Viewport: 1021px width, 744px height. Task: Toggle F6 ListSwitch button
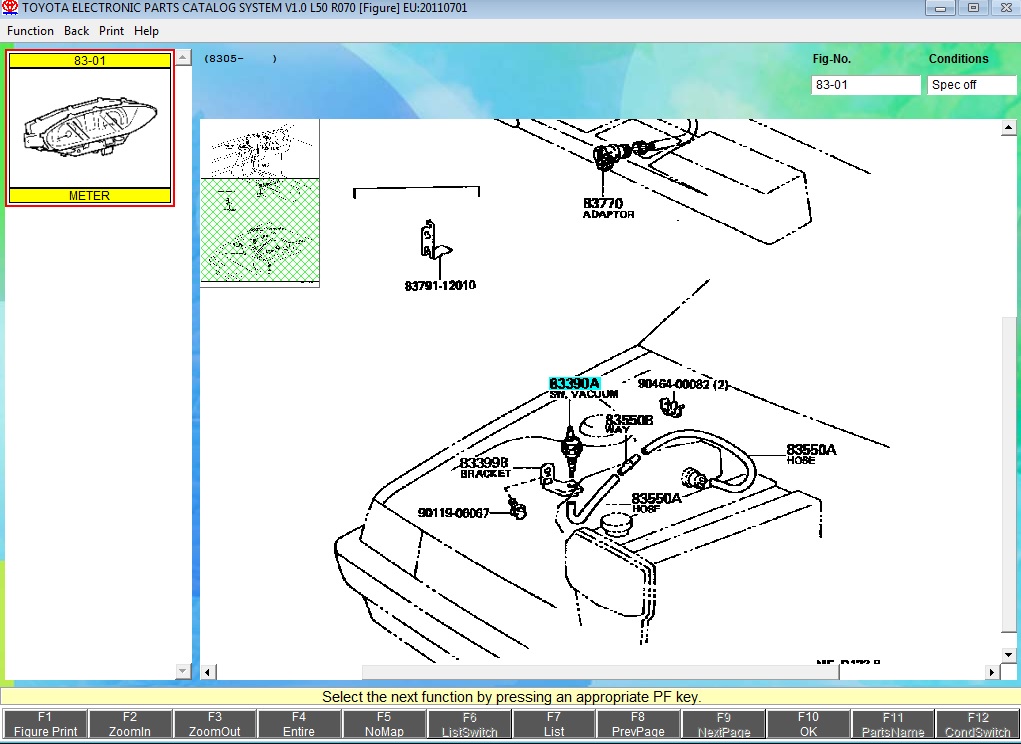pos(469,724)
